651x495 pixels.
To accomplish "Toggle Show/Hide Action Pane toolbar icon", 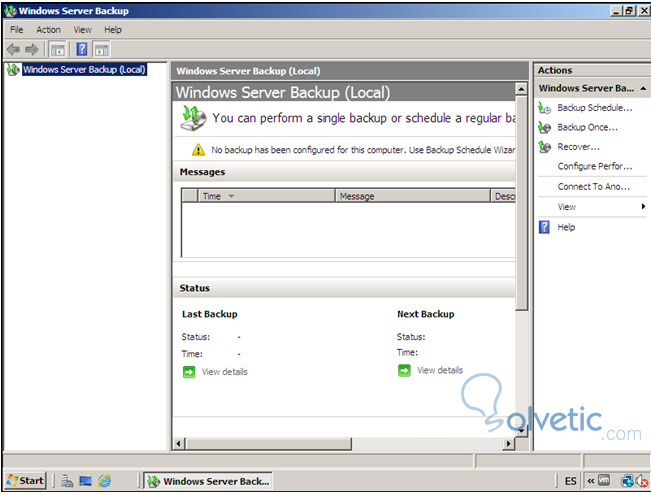I will tap(102, 50).
